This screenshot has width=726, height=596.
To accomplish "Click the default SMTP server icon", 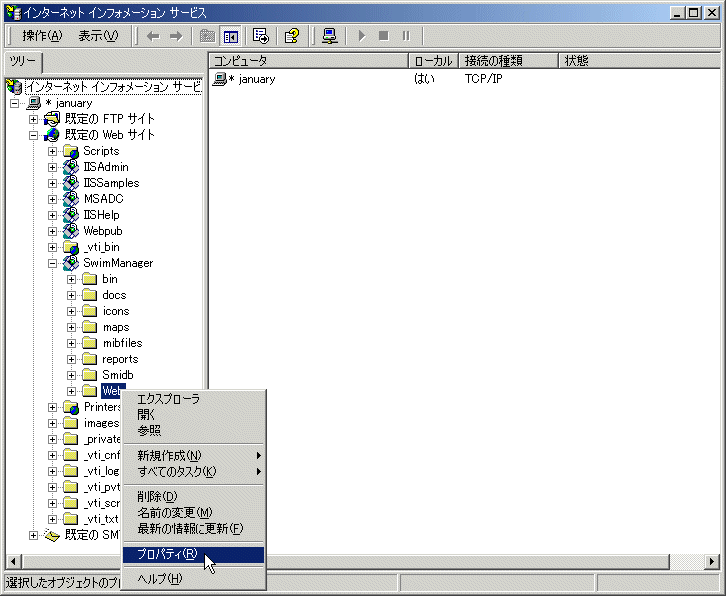I will 52,535.
